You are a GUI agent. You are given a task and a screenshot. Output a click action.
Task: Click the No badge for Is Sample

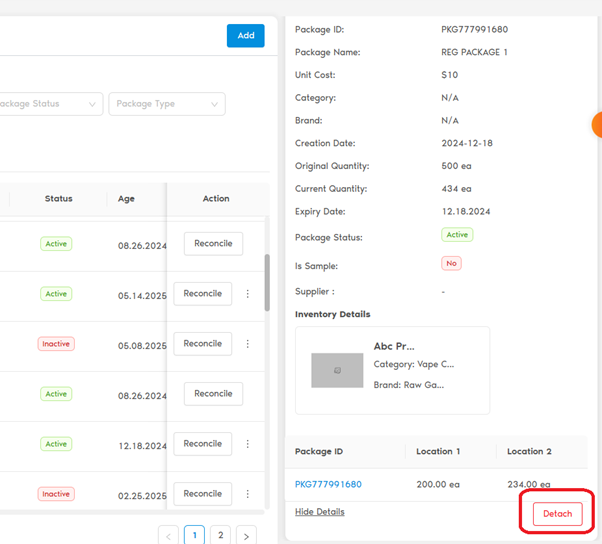click(x=451, y=263)
